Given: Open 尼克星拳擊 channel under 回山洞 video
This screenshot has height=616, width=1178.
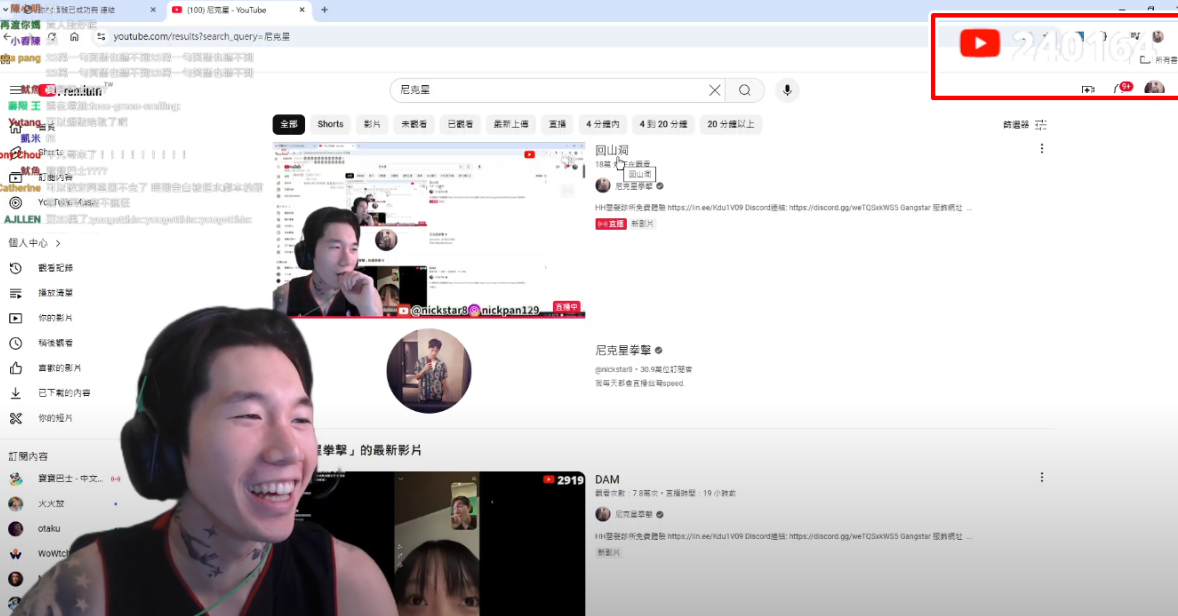Looking at the screenshot, I should pyautogui.click(x=634, y=186).
